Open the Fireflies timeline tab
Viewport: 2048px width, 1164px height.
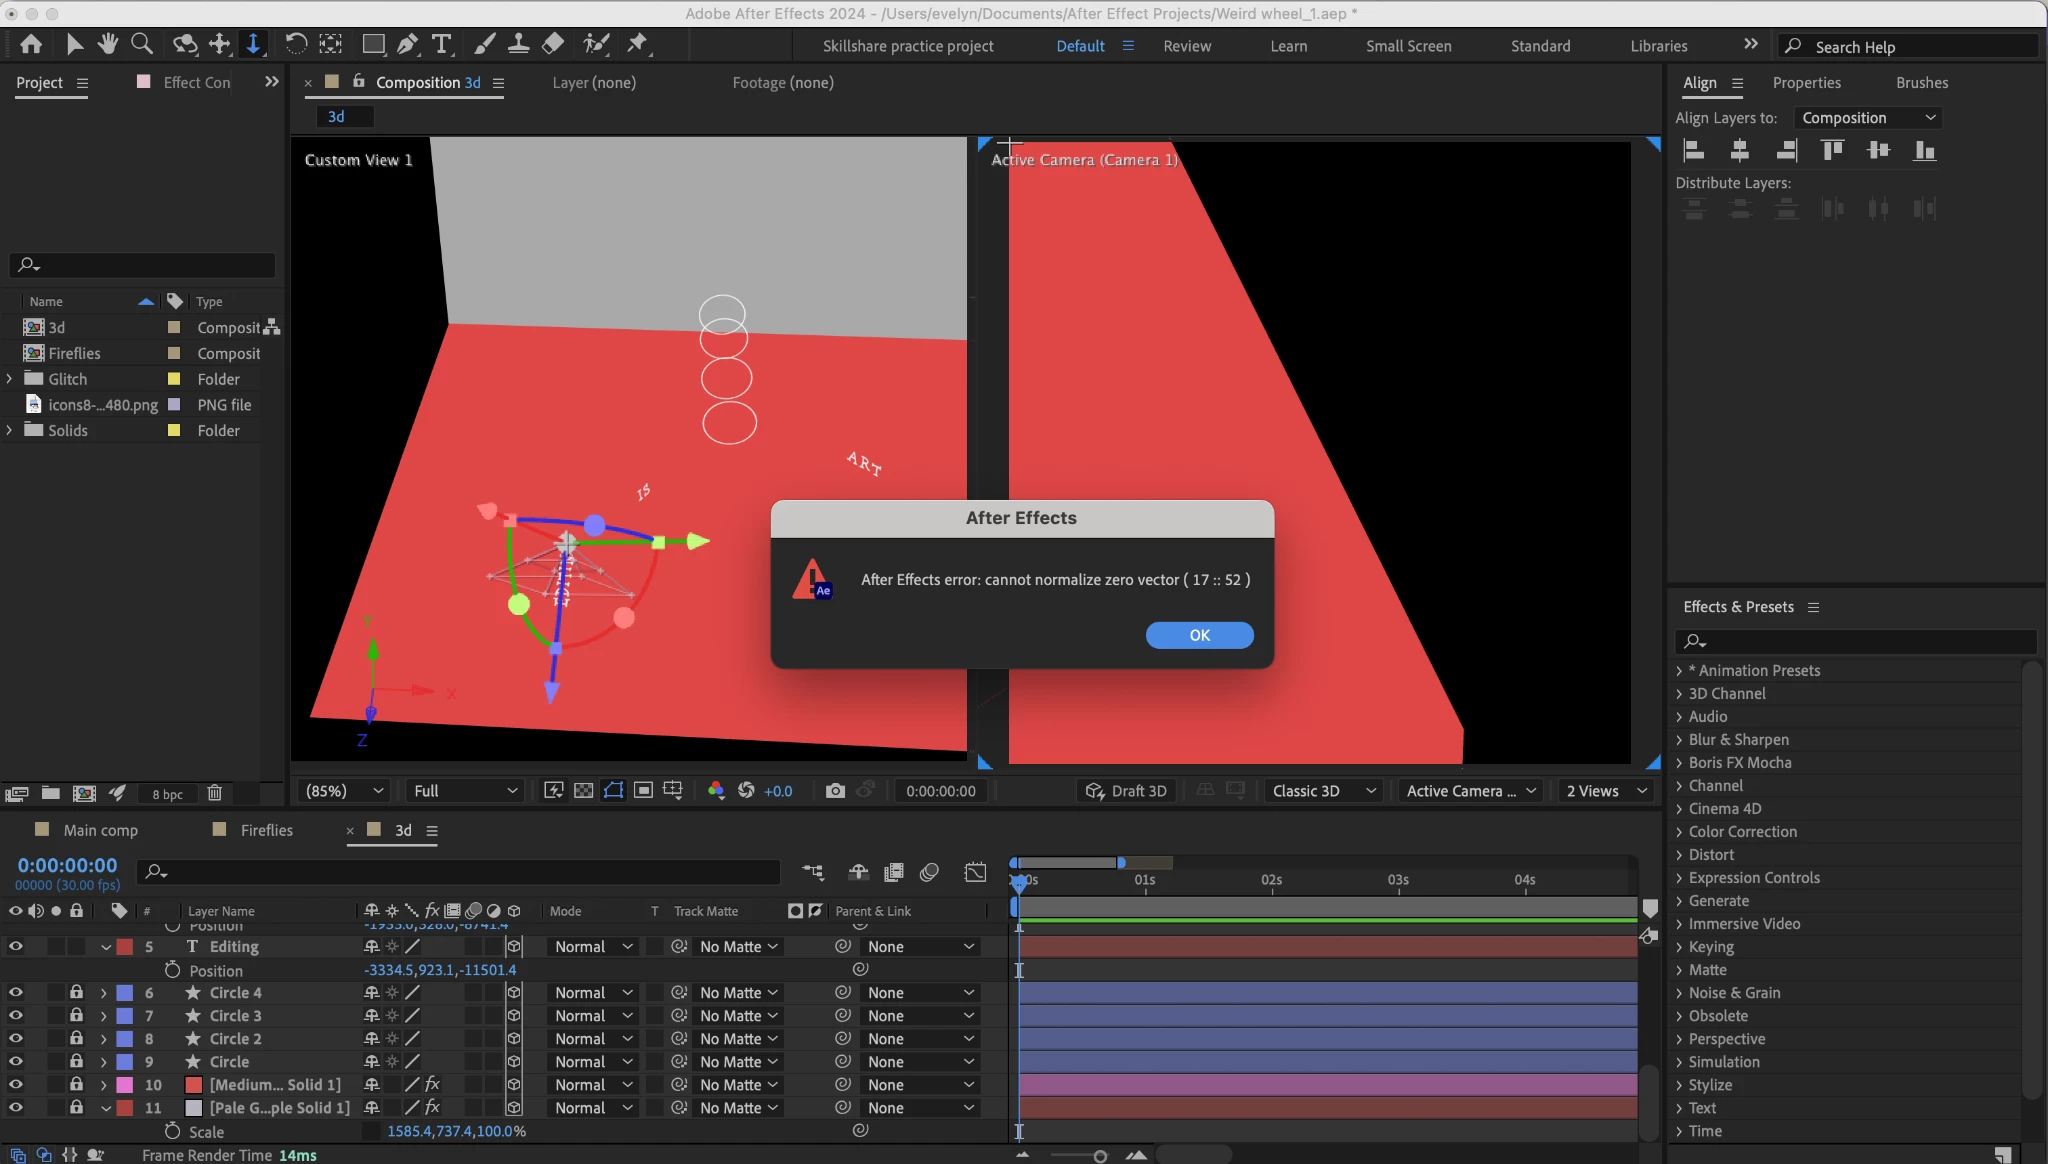[x=266, y=830]
